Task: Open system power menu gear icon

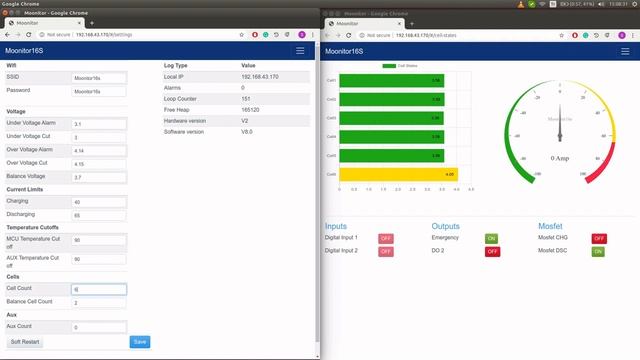Action: point(635,4)
